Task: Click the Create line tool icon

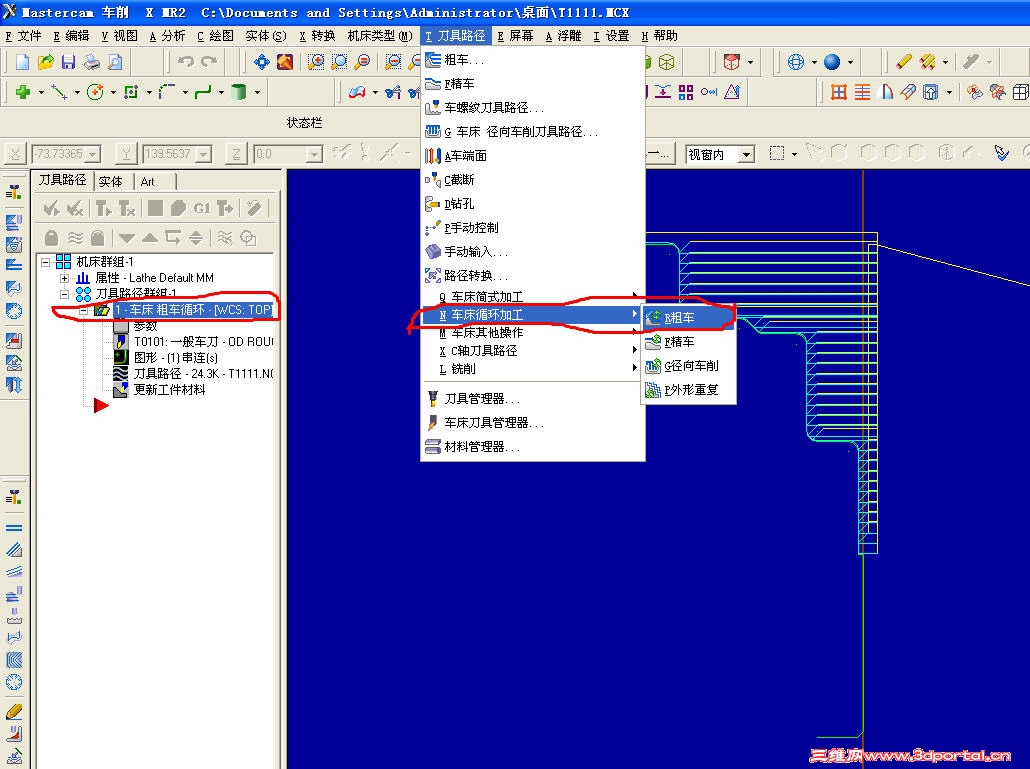Action: [x=59, y=93]
